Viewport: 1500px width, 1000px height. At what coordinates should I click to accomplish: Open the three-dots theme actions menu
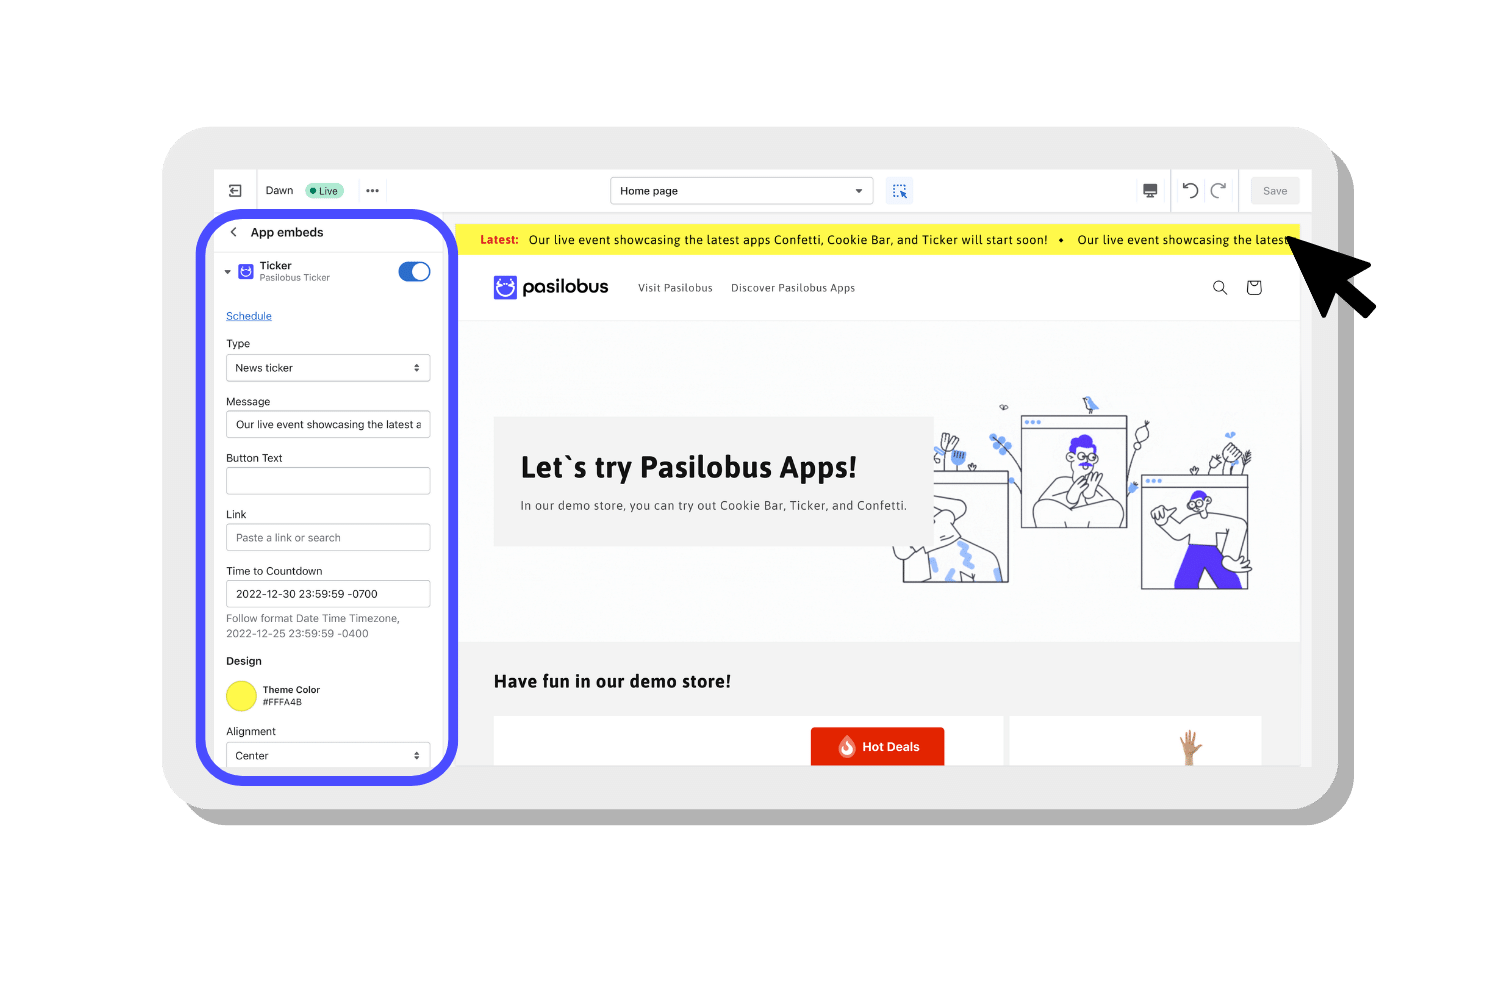point(372,191)
